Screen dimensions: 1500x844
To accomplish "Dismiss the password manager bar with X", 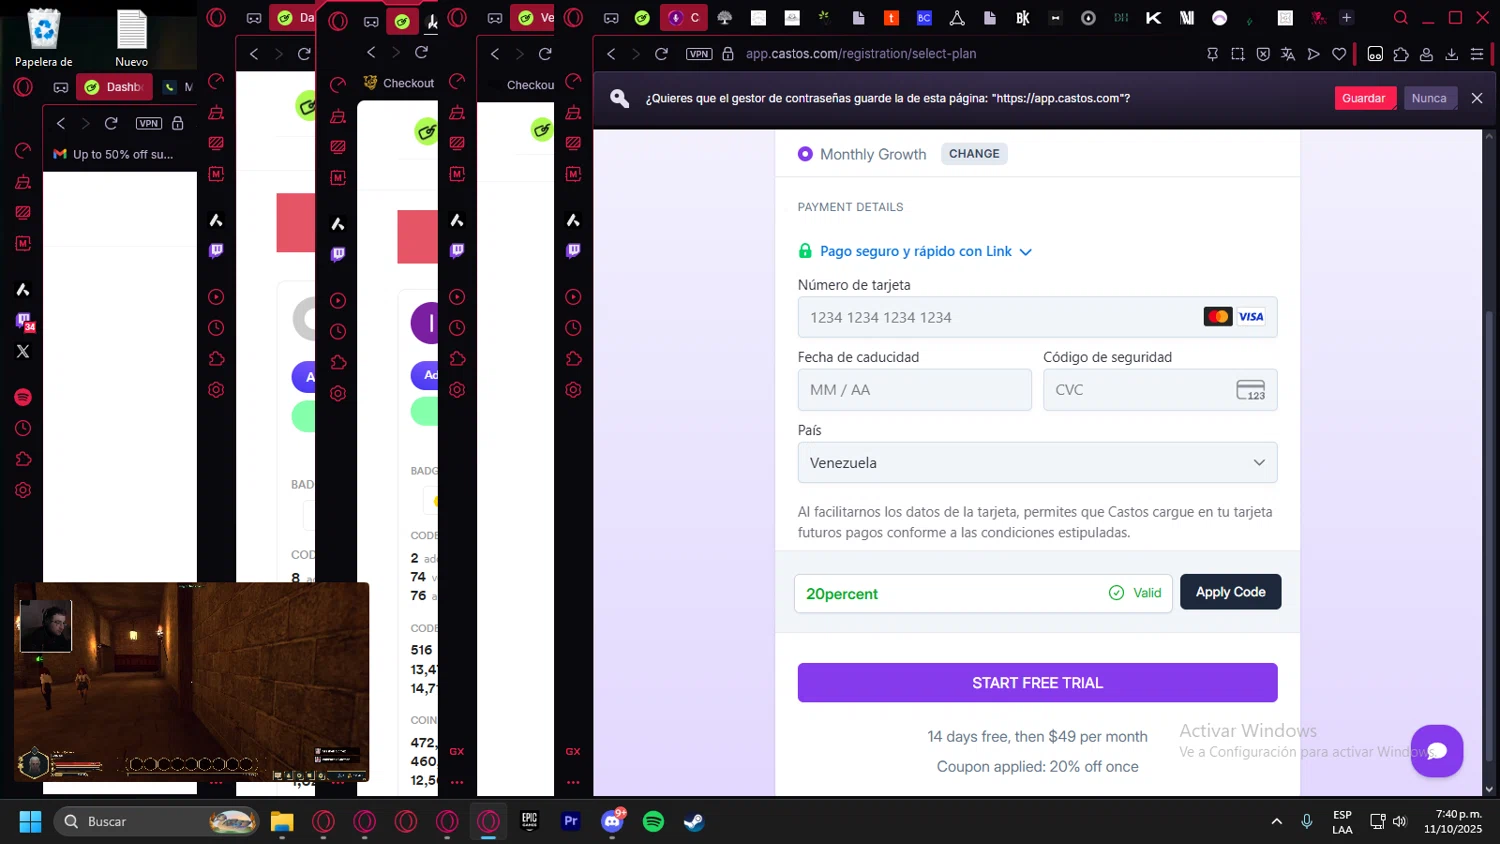I will point(1477,98).
